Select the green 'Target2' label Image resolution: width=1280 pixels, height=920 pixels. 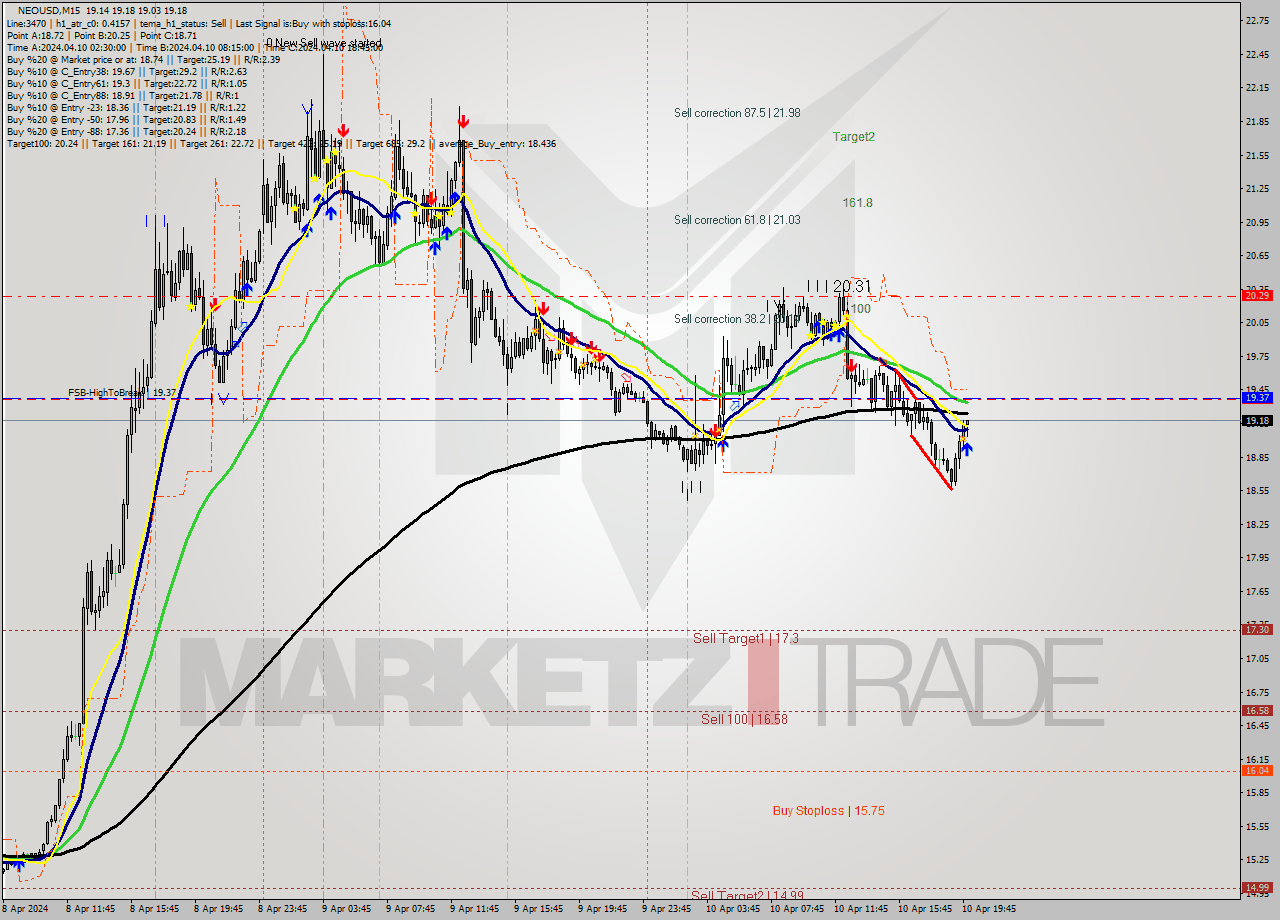click(854, 137)
